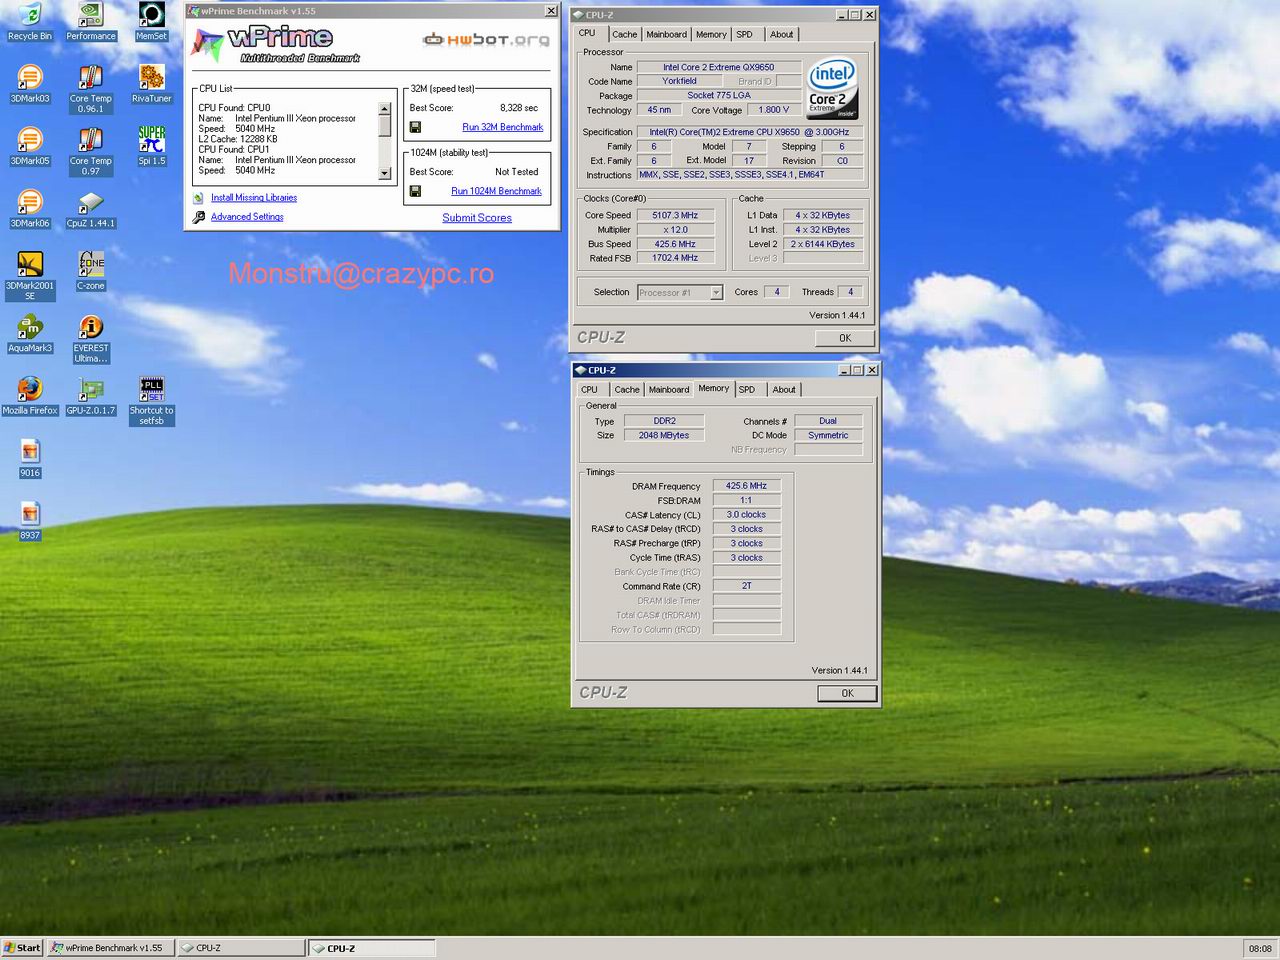The height and width of the screenshot is (960, 1280).
Task: Click the Intel Core 2 Extreme logo
Action: tap(832, 89)
